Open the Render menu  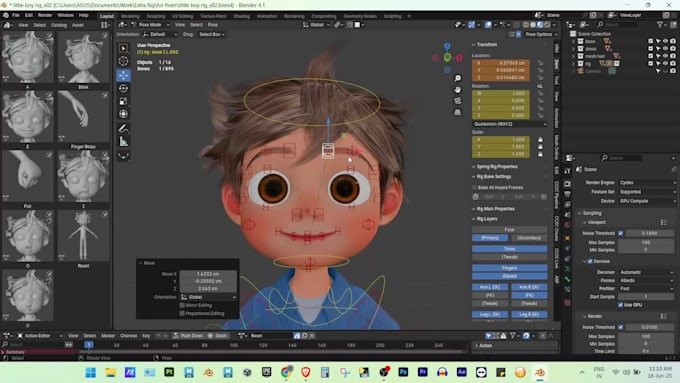(x=45, y=15)
